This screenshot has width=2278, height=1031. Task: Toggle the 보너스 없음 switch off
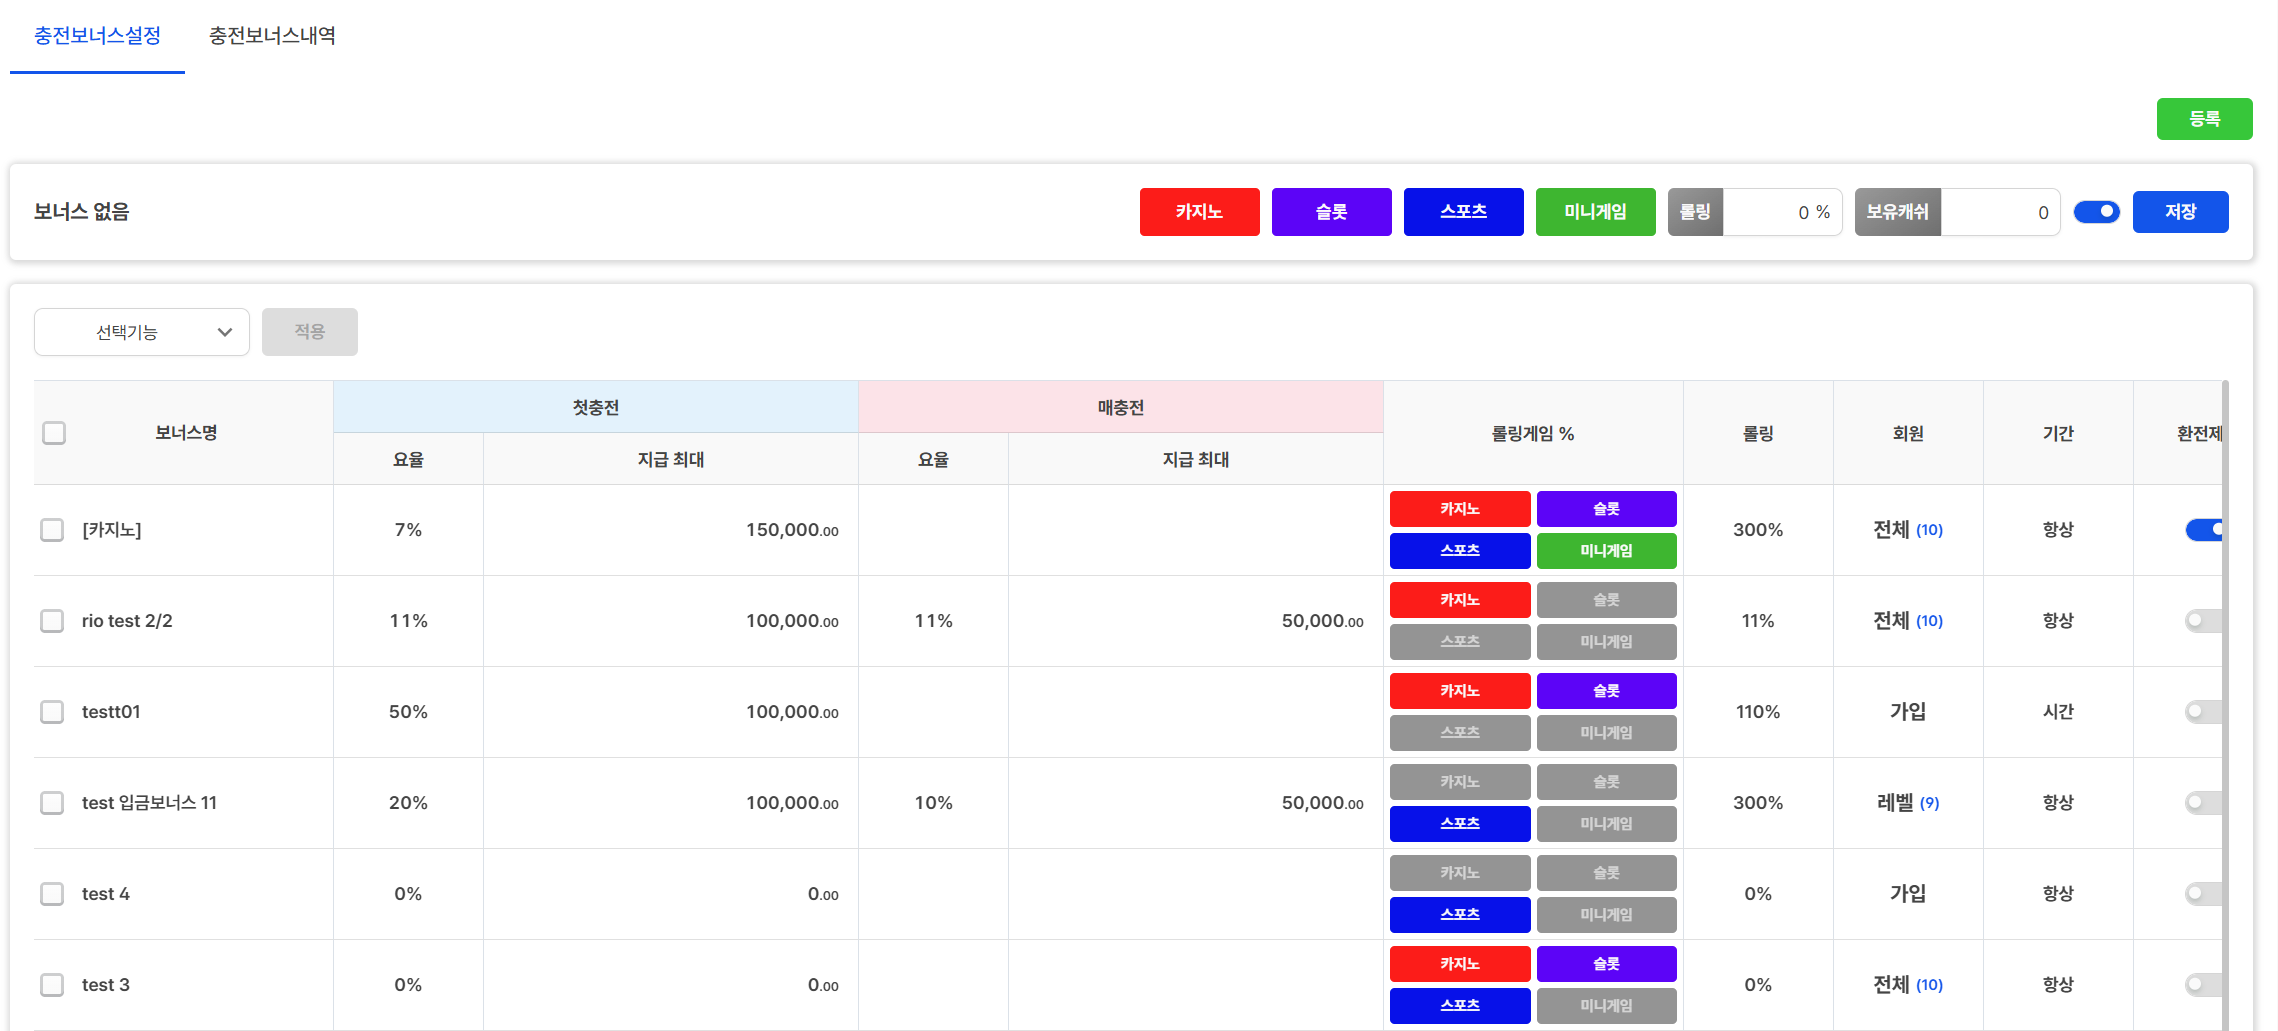click(x=2096, y=212)
